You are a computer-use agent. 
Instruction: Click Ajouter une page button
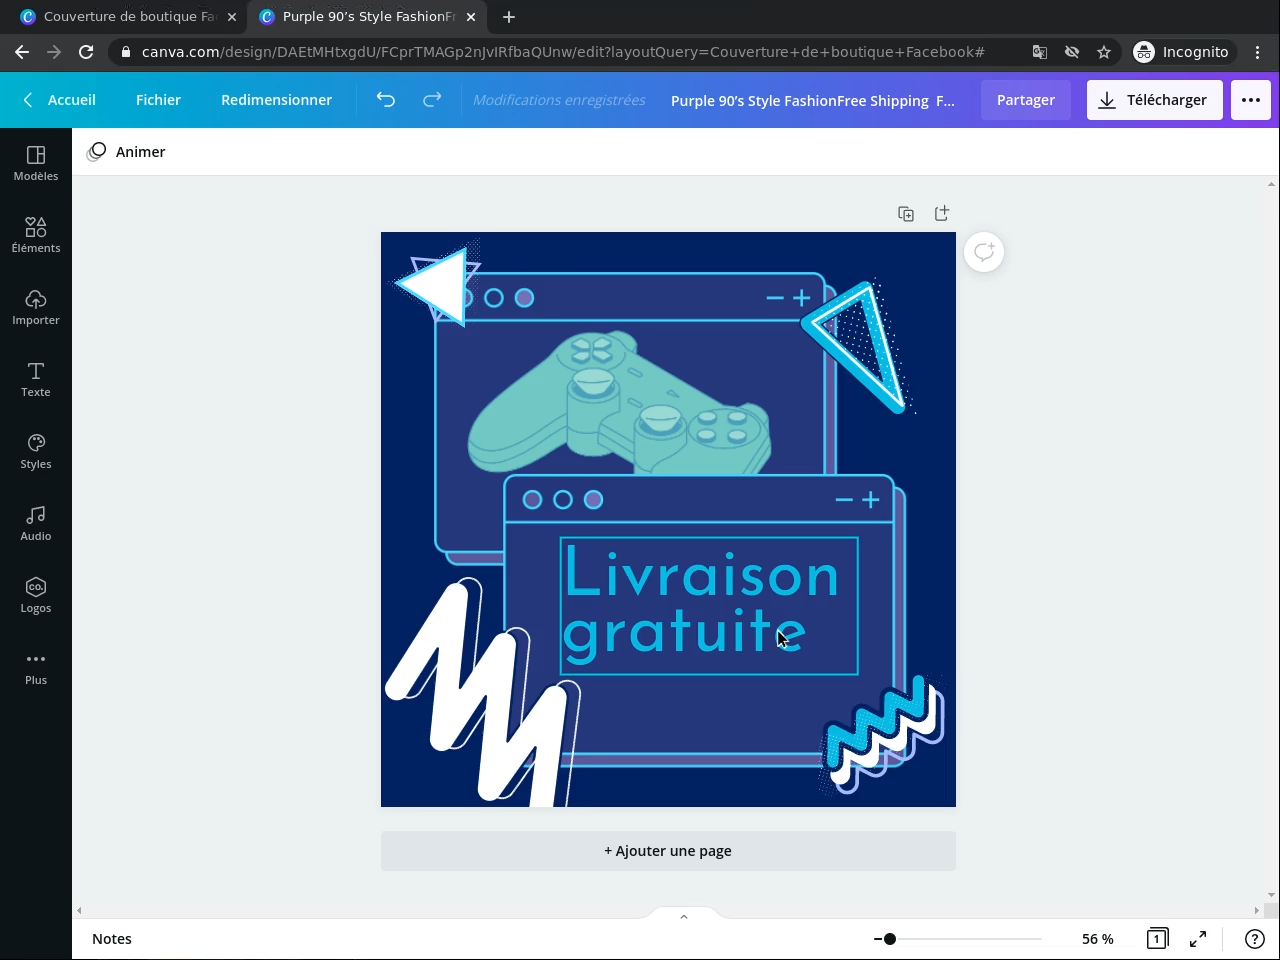pyautogui.click(x=668, y=851)
